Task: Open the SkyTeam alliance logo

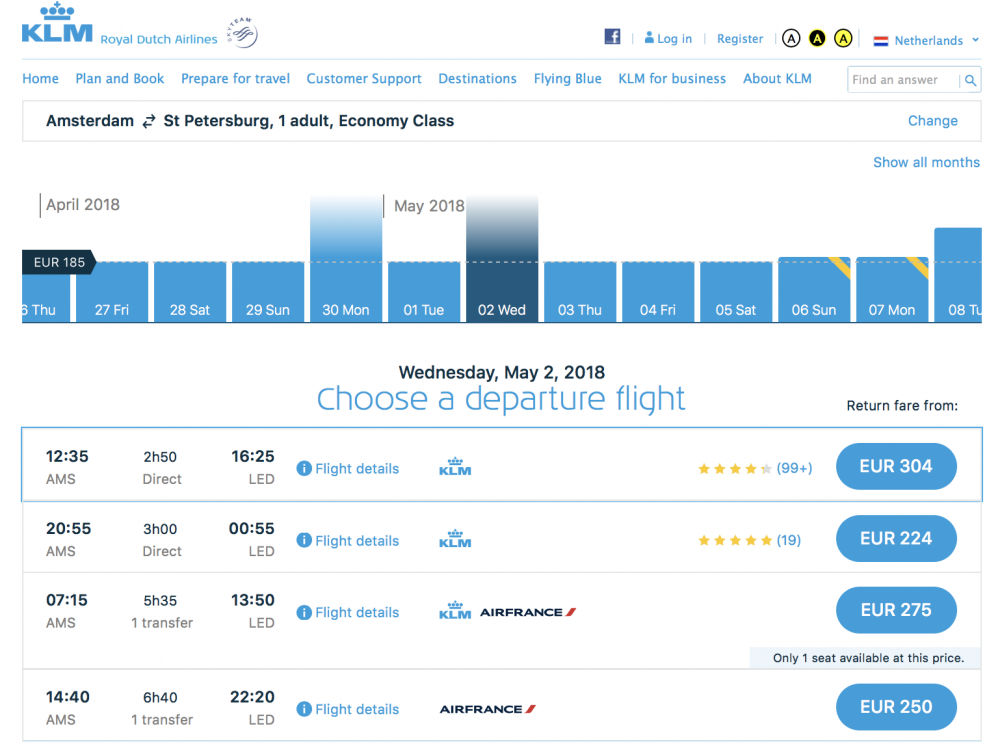Action: (x=242, y=33)
